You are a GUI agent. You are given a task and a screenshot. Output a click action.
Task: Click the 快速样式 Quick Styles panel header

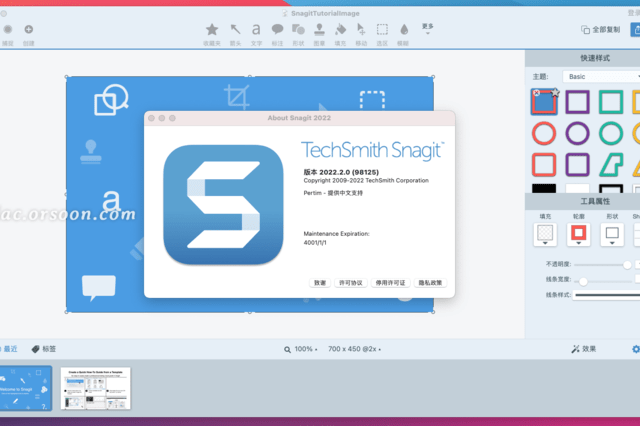tap(595, 58)
